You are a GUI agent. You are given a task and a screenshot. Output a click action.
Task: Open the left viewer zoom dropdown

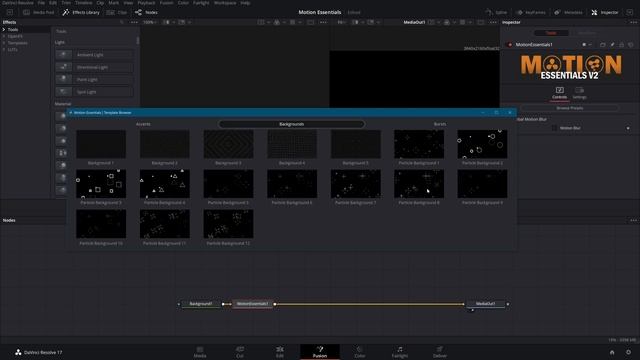[149, 22]
